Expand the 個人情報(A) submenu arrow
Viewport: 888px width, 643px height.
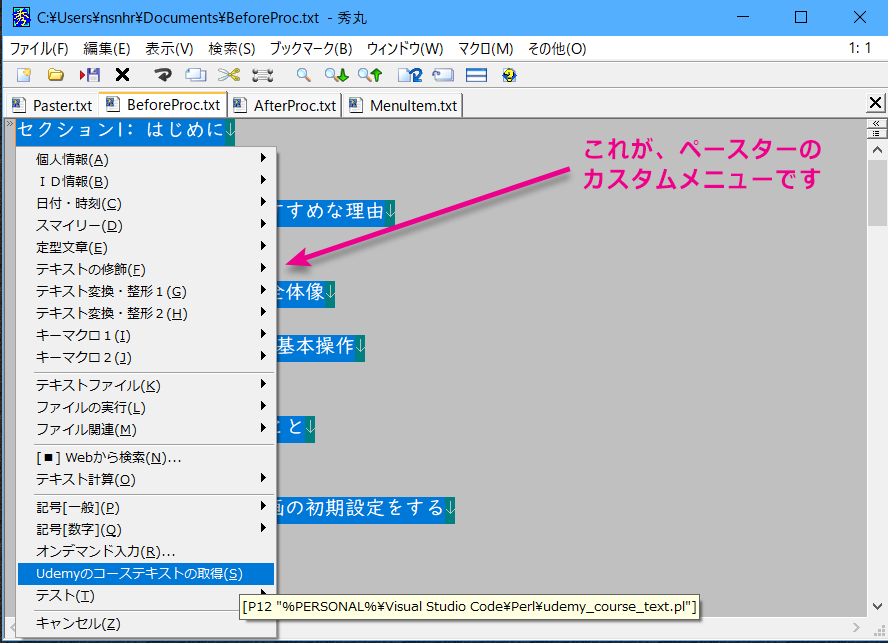point(263,158)
